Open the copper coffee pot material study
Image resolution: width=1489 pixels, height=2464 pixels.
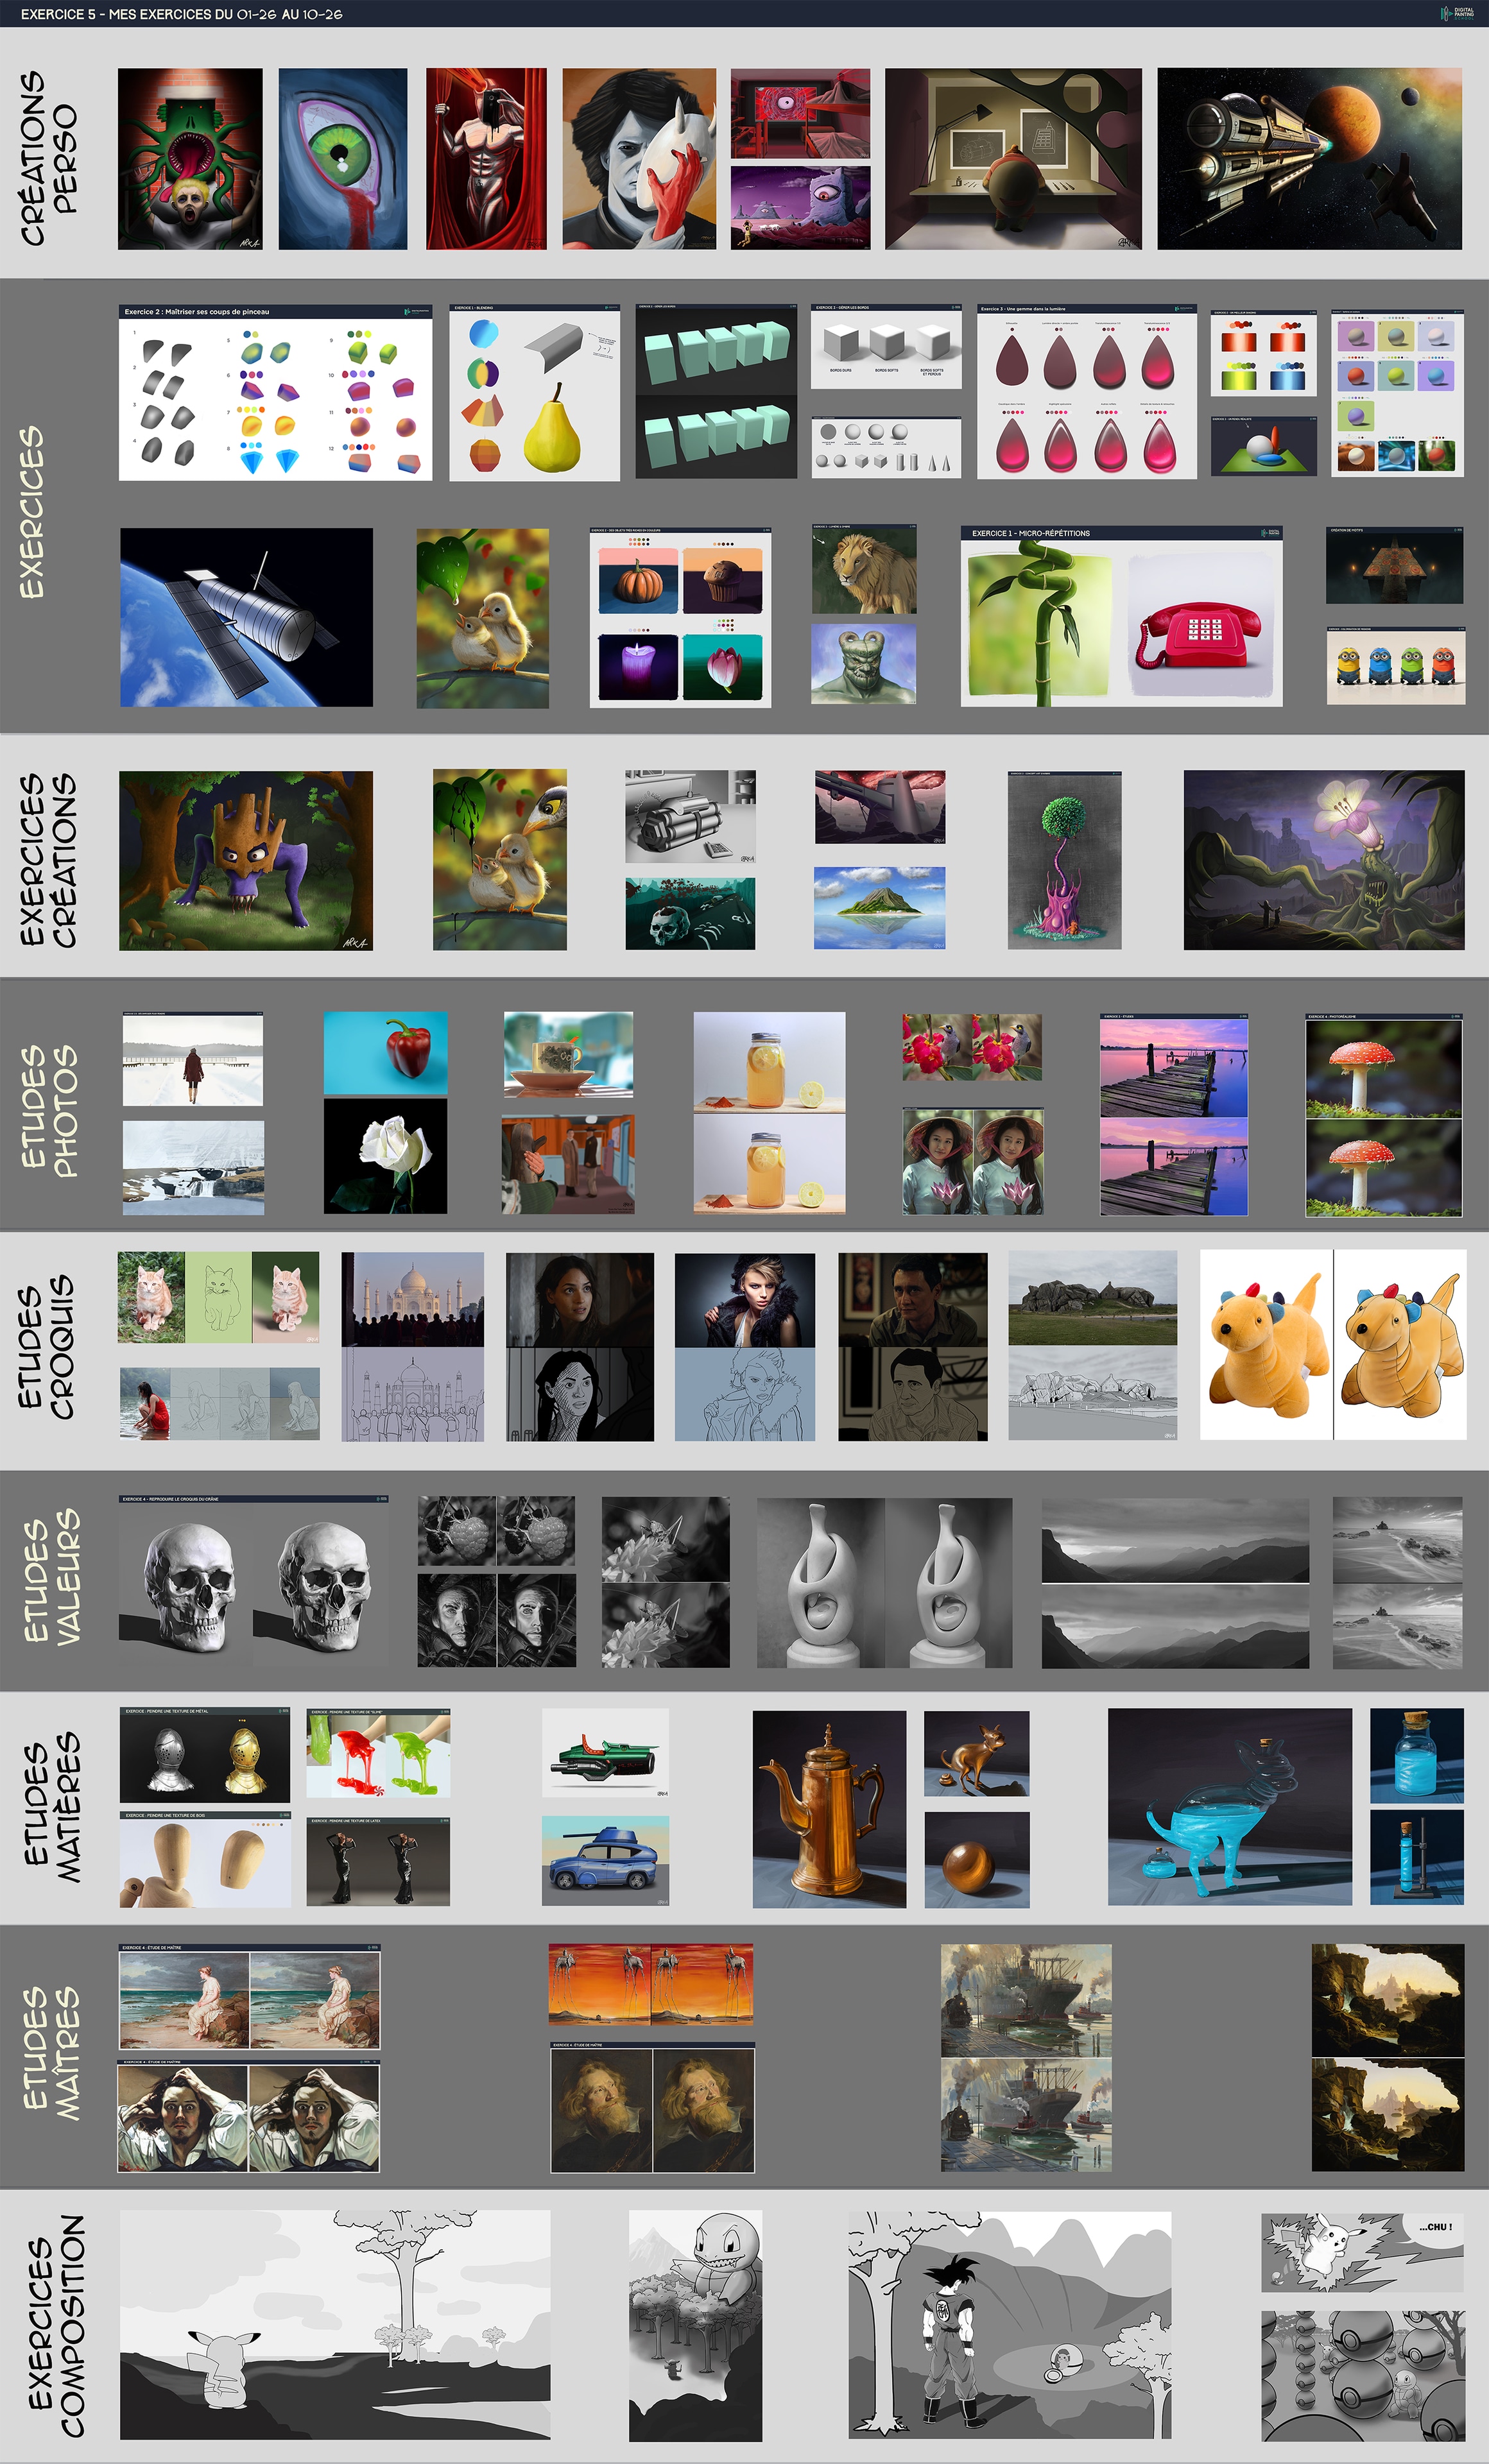click(x=830, y=1809)
